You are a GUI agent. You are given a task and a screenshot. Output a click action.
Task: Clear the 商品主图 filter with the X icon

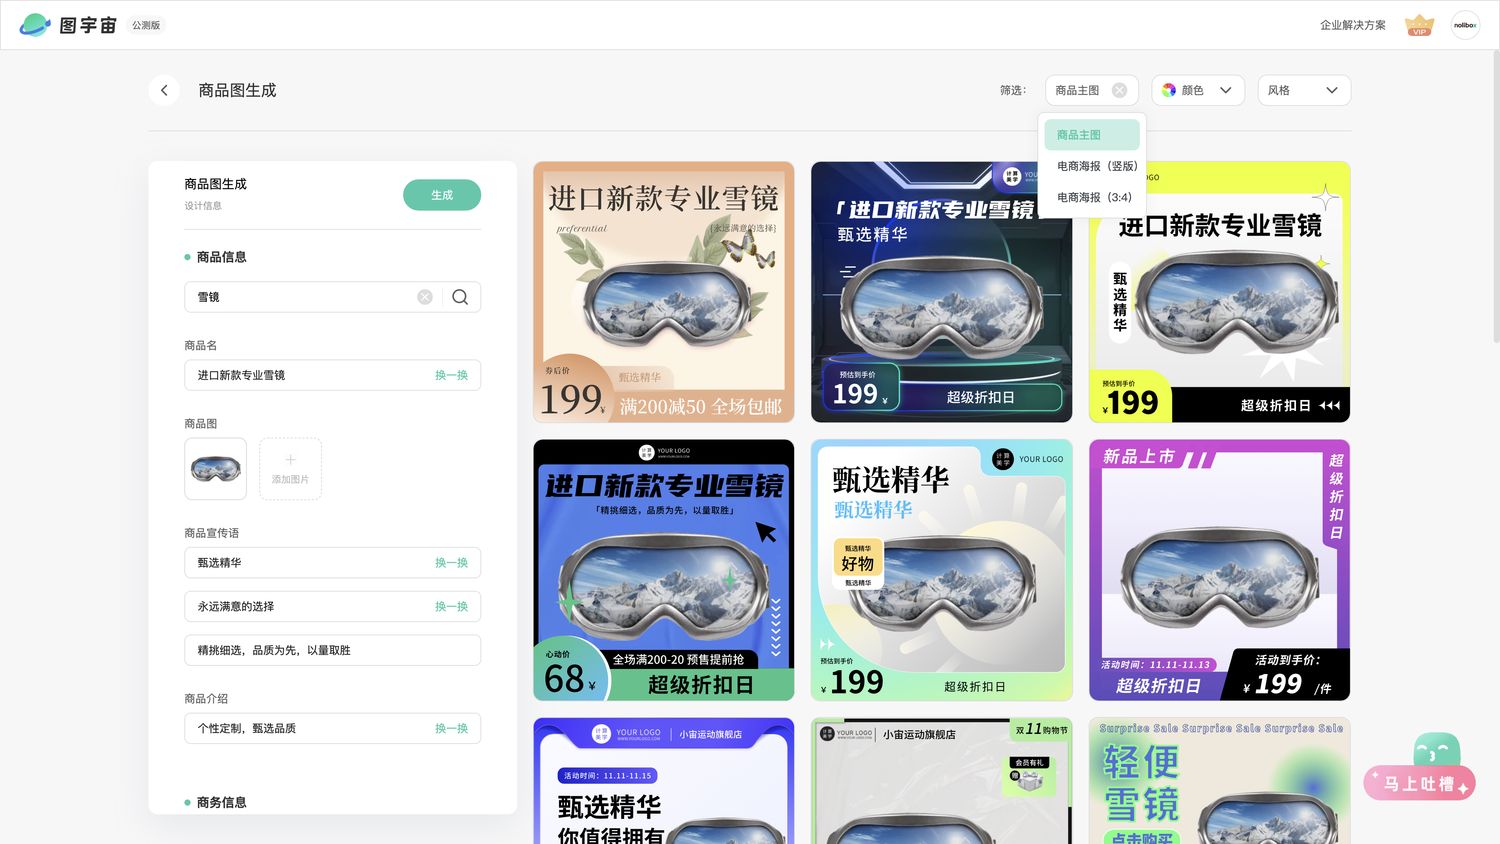point(1119,90)
